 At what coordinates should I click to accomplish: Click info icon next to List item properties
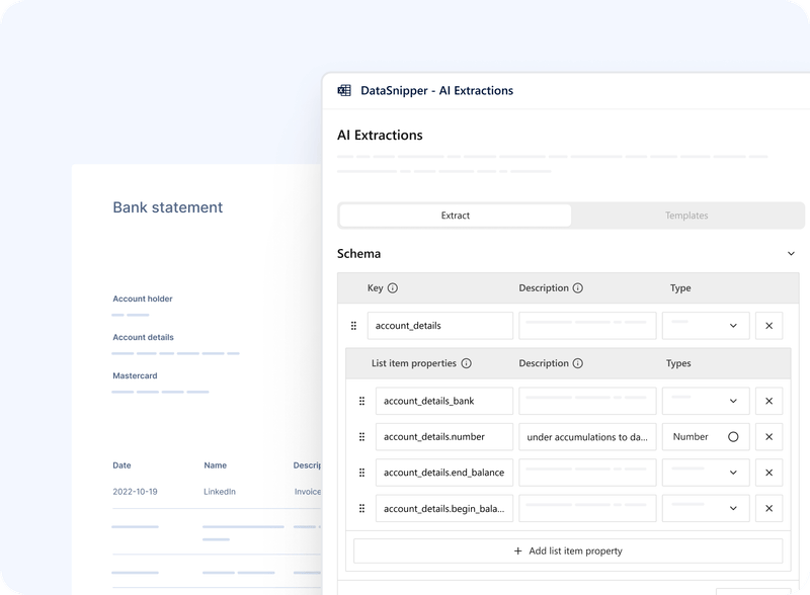(466, 364)
